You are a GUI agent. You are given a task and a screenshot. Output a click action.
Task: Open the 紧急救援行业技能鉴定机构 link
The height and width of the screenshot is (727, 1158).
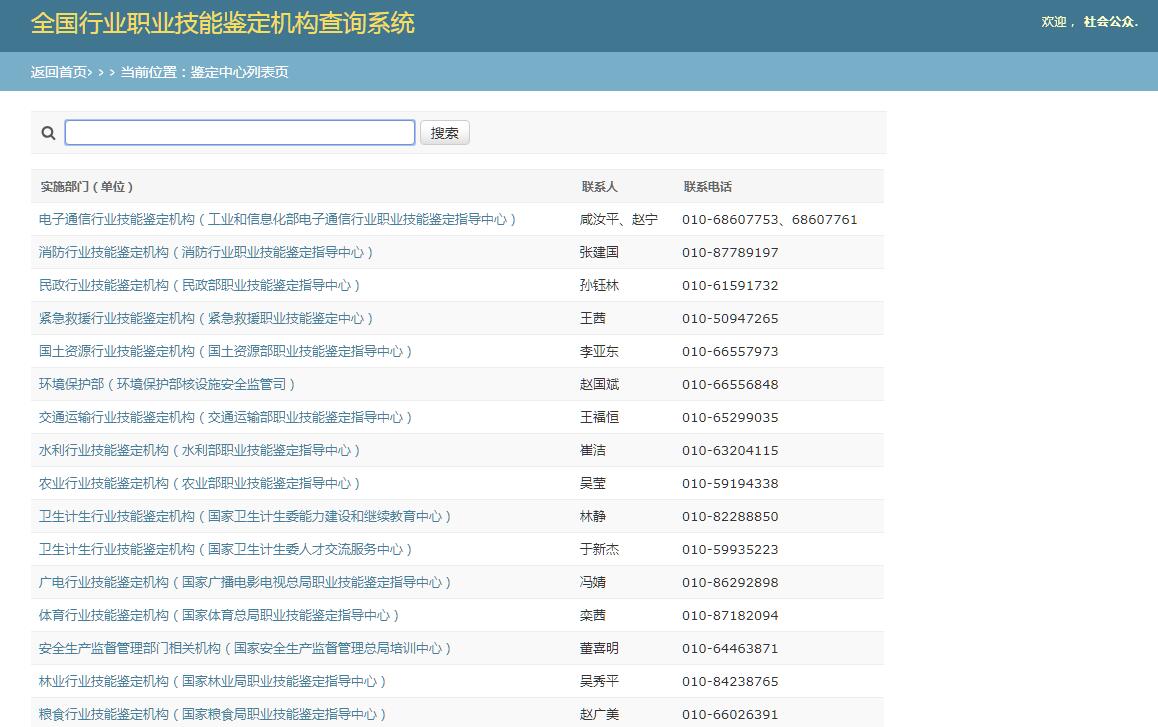coord(205,318)
